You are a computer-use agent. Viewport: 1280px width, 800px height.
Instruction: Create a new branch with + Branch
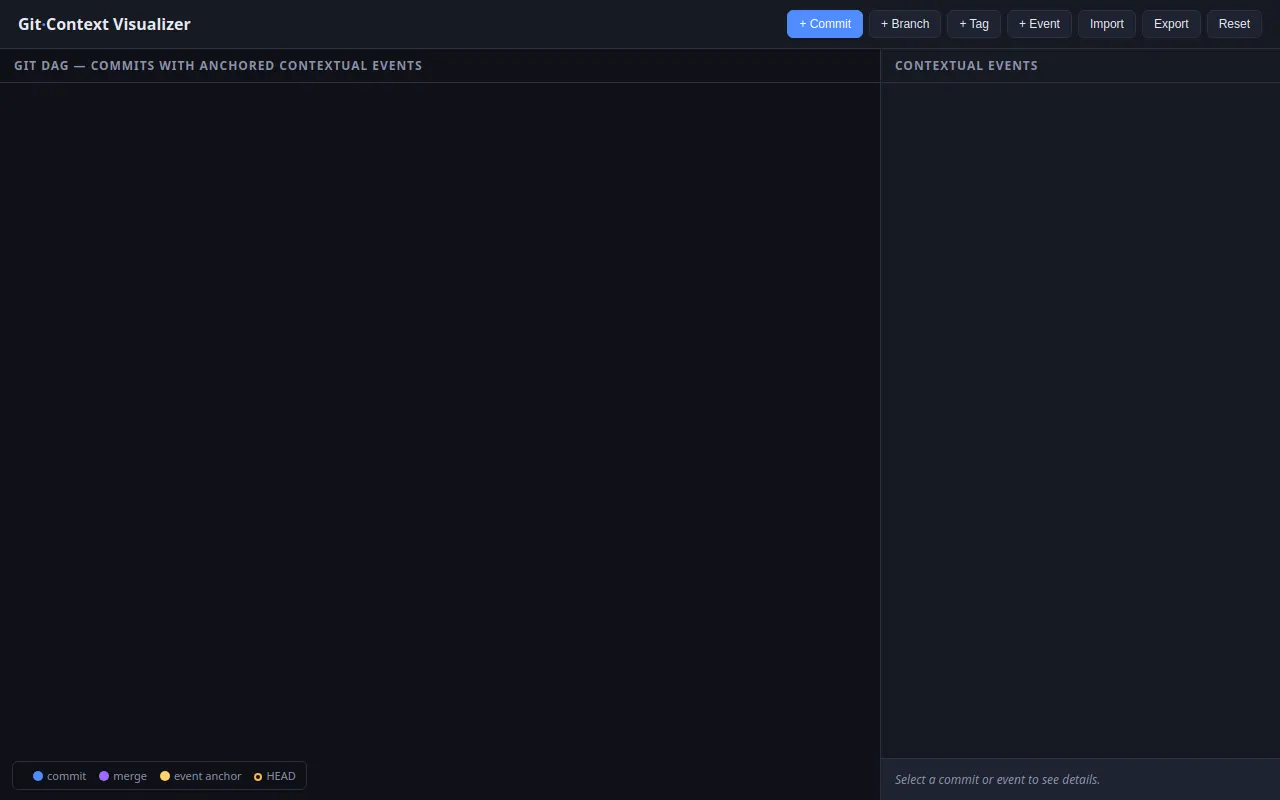click(905, 24)
